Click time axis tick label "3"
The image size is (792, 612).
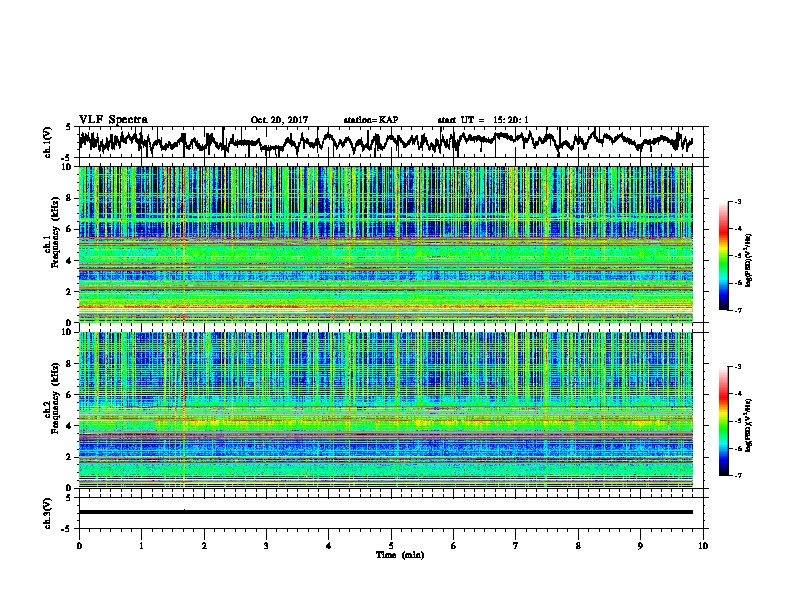point(266,546)
